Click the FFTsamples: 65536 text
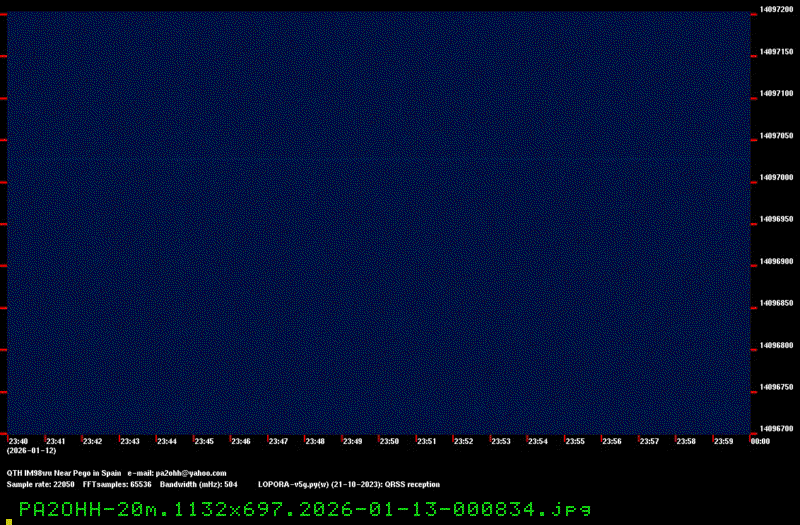 [x=117, y=484]
